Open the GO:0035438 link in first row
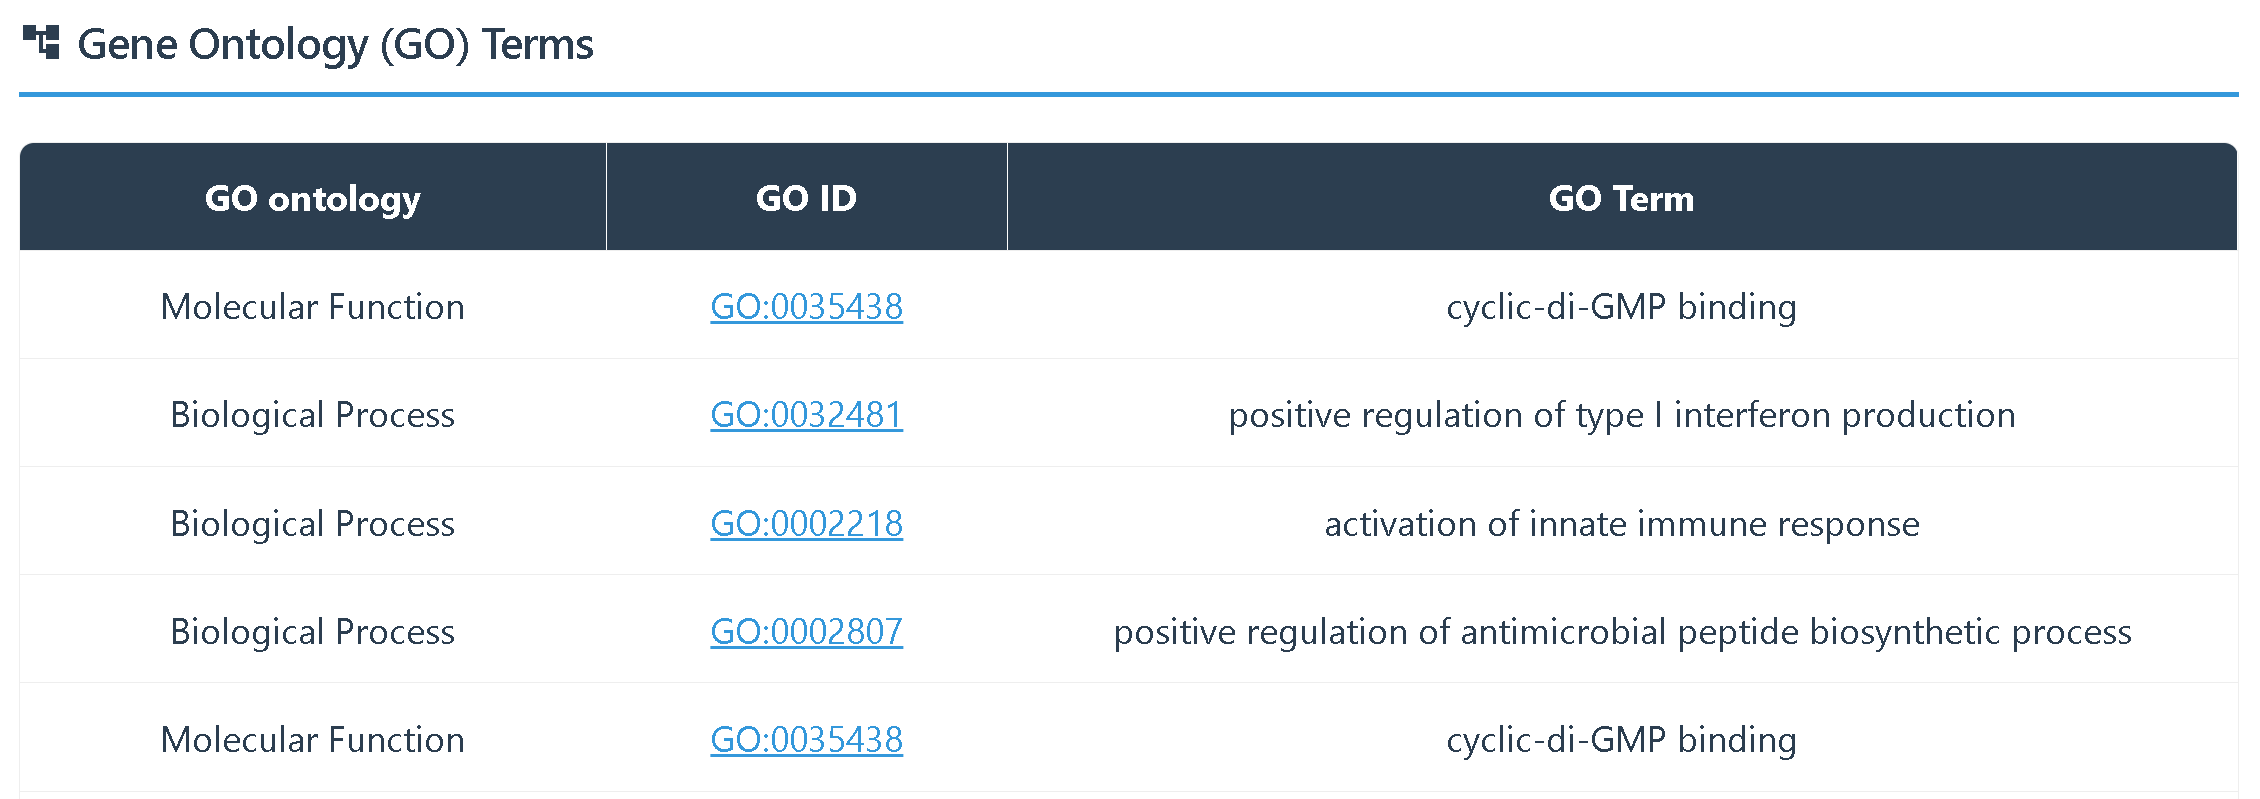Viewport: 2260px width, 799px height. click(806, 307)
